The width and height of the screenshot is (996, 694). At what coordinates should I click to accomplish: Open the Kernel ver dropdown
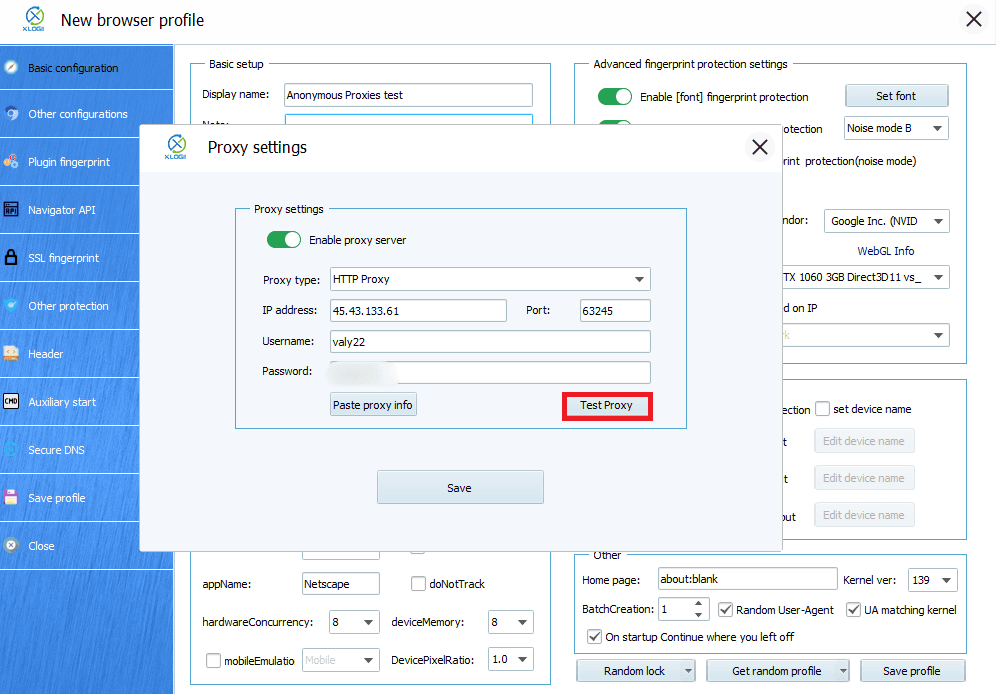tap(932, 578)
